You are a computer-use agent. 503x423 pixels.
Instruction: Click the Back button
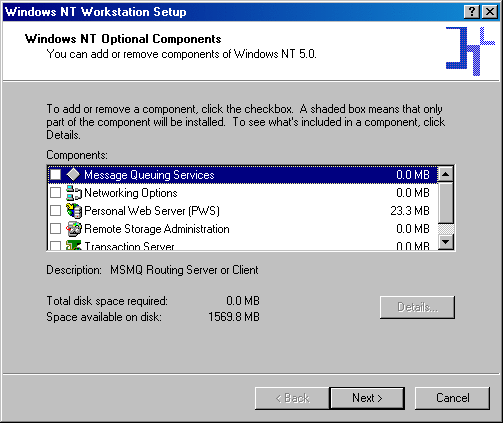292,398
